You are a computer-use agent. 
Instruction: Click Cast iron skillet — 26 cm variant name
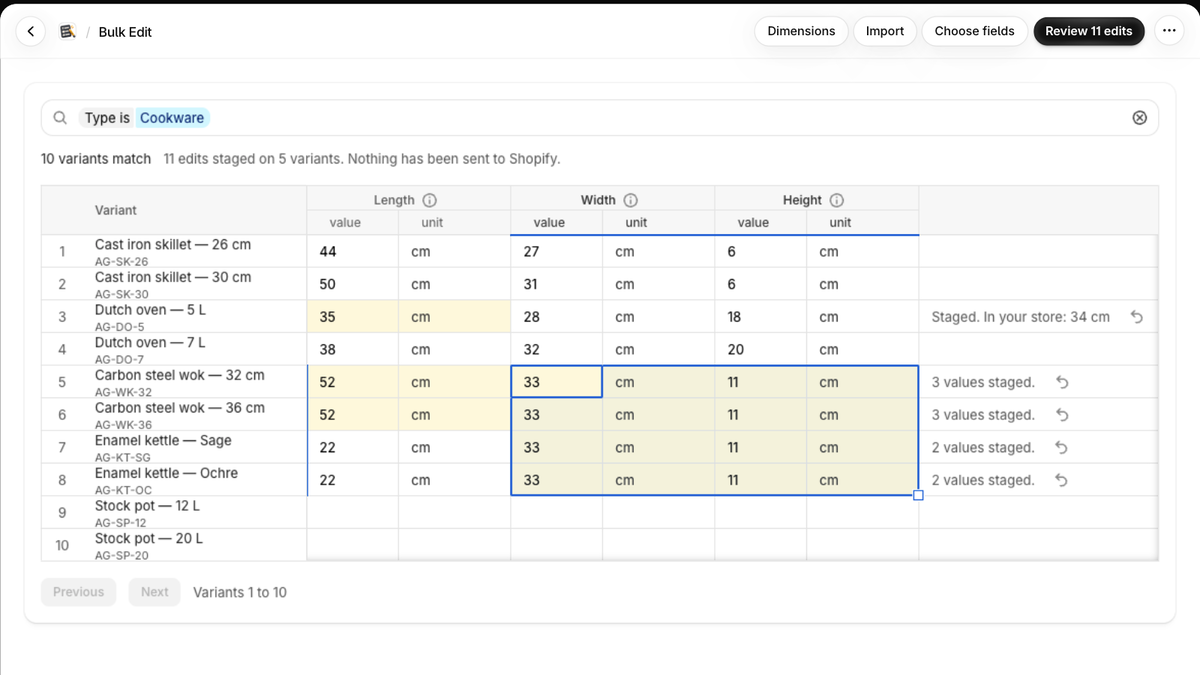pyautogui.click(x=173, y=244)
